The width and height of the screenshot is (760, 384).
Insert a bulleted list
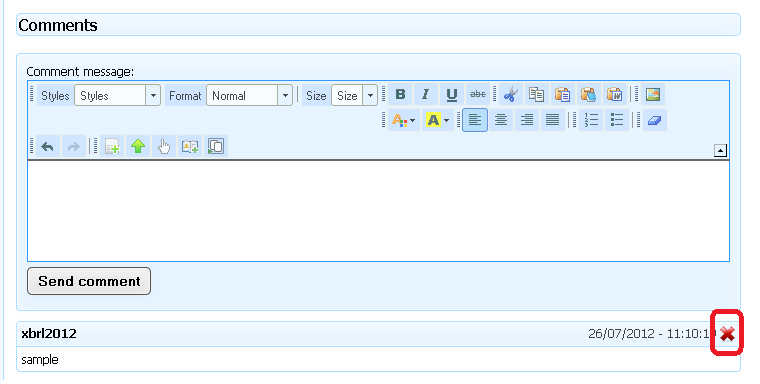(617, 120)
